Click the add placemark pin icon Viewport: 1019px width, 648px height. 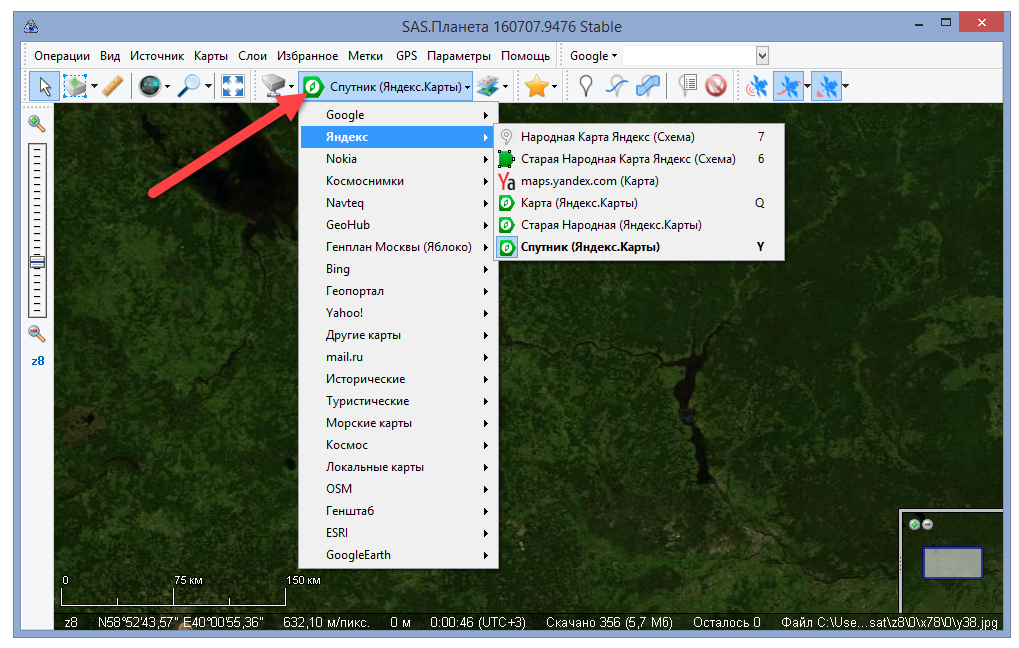tap(586, 87)
